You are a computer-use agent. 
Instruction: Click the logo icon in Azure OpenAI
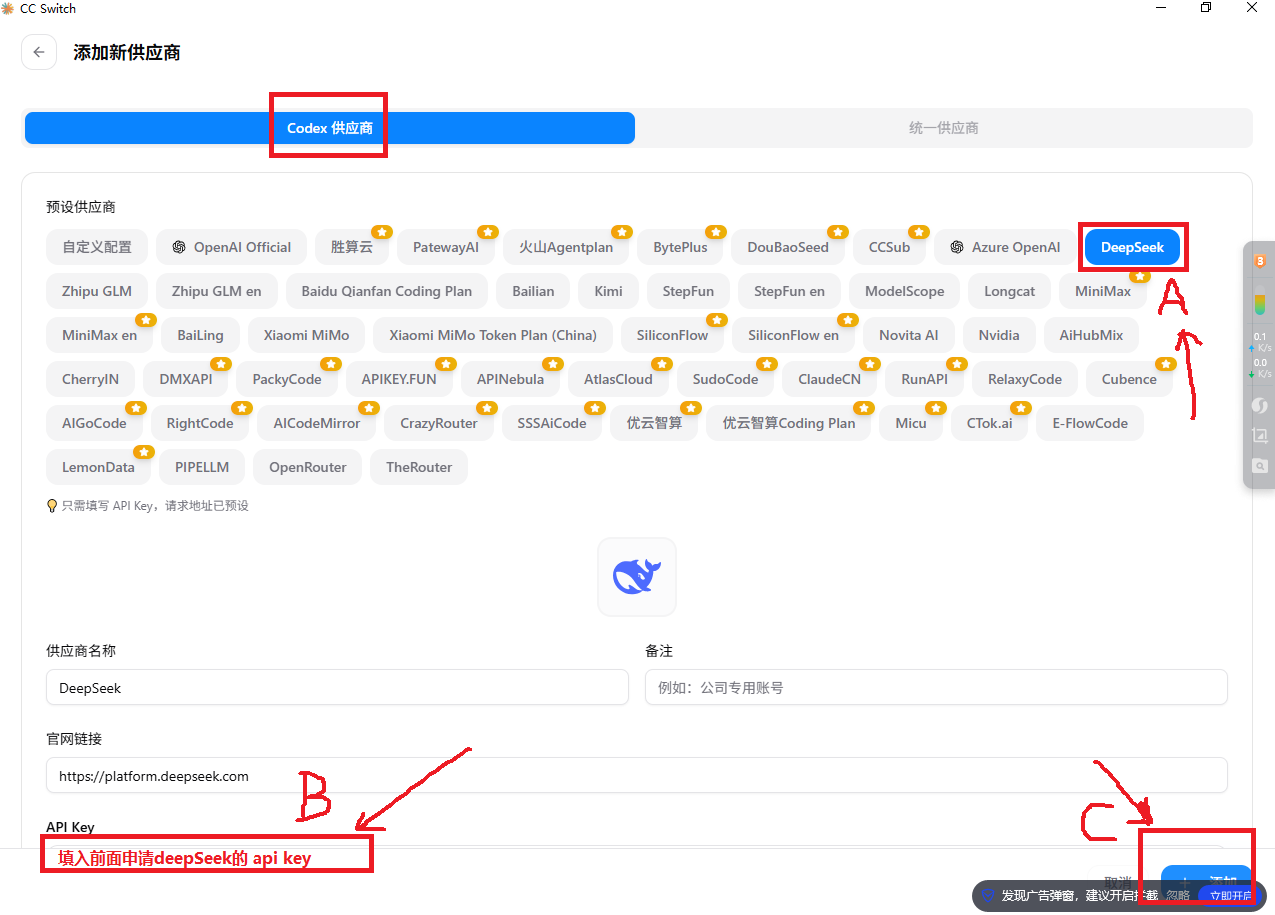point(957,247)
